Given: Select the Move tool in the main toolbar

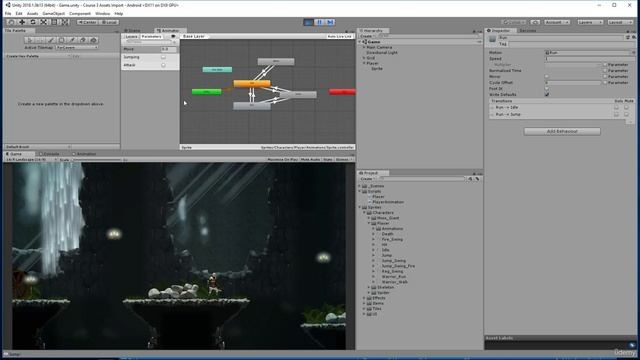Looking at the screenshot, I should pos(22,22).
